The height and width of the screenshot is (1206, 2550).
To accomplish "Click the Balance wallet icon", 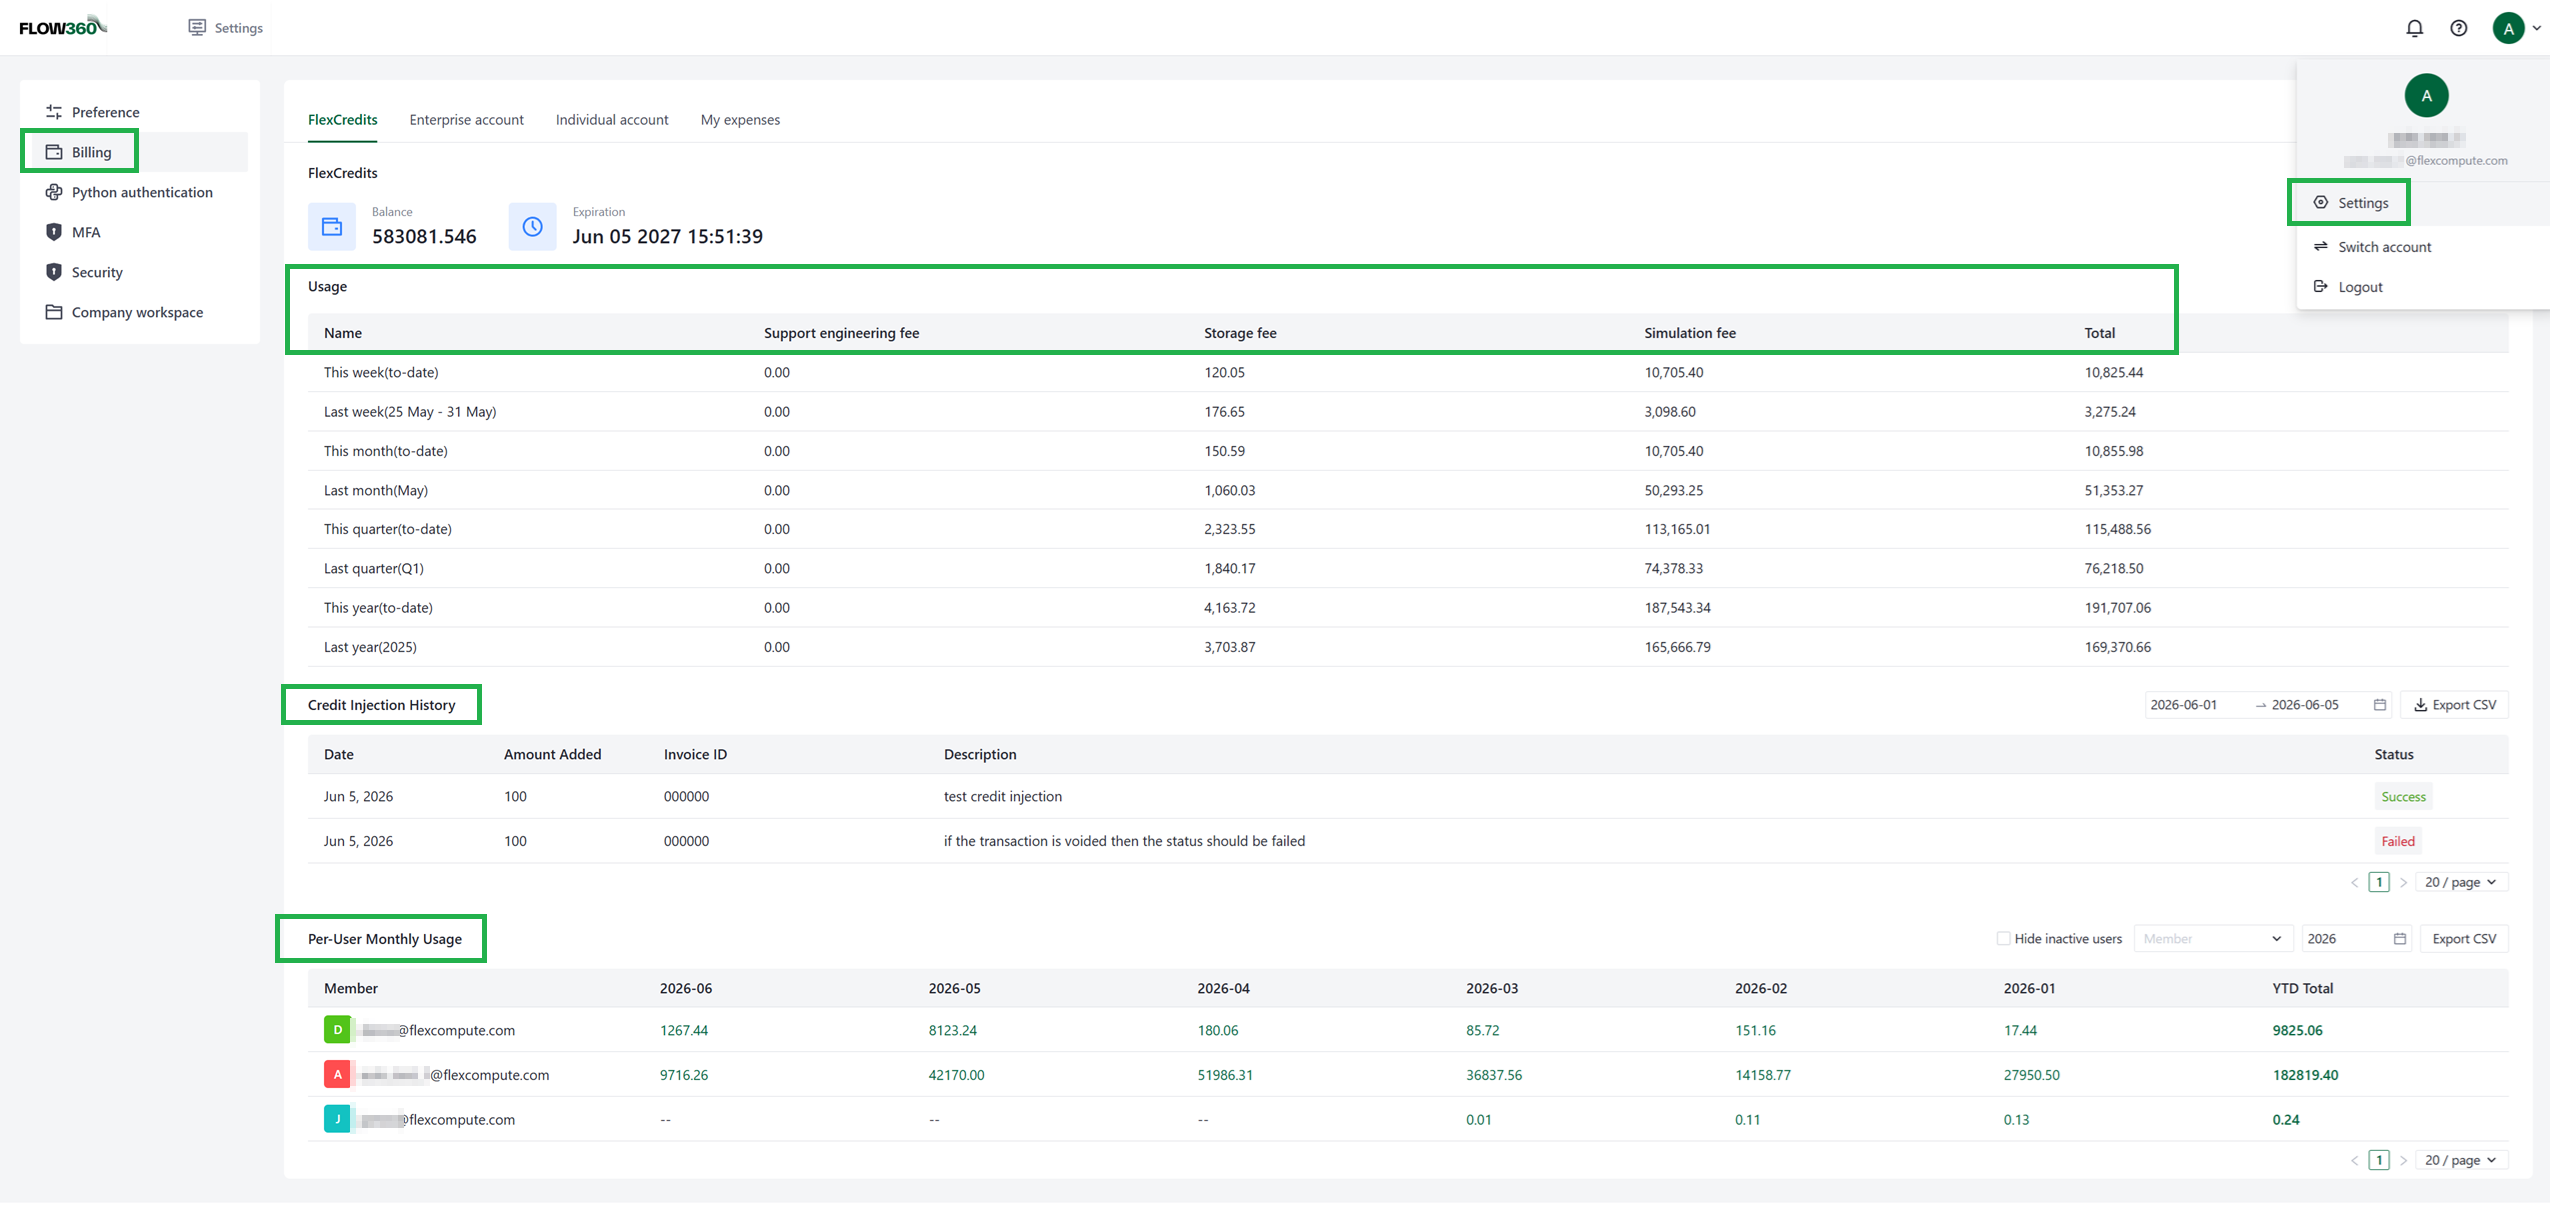I will coord(332,227).
